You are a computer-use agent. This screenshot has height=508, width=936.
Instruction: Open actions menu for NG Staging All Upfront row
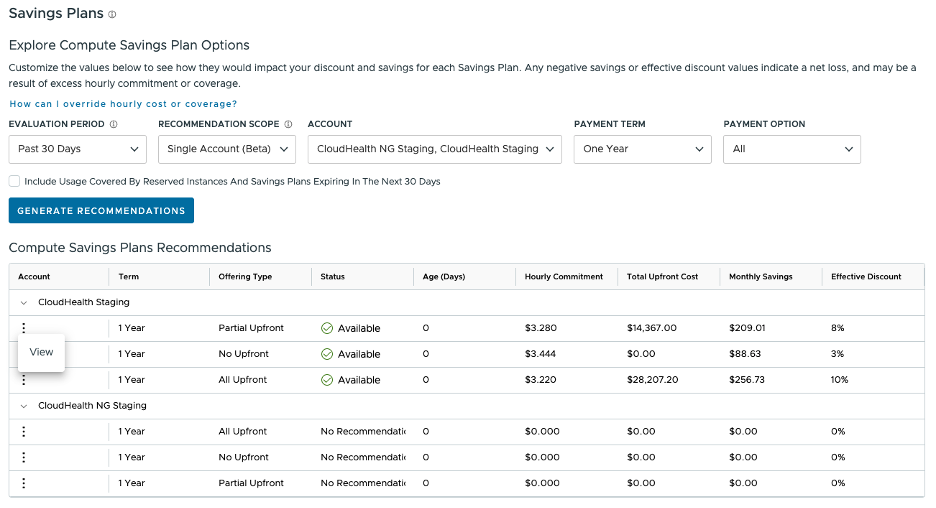tap(23, 432)
